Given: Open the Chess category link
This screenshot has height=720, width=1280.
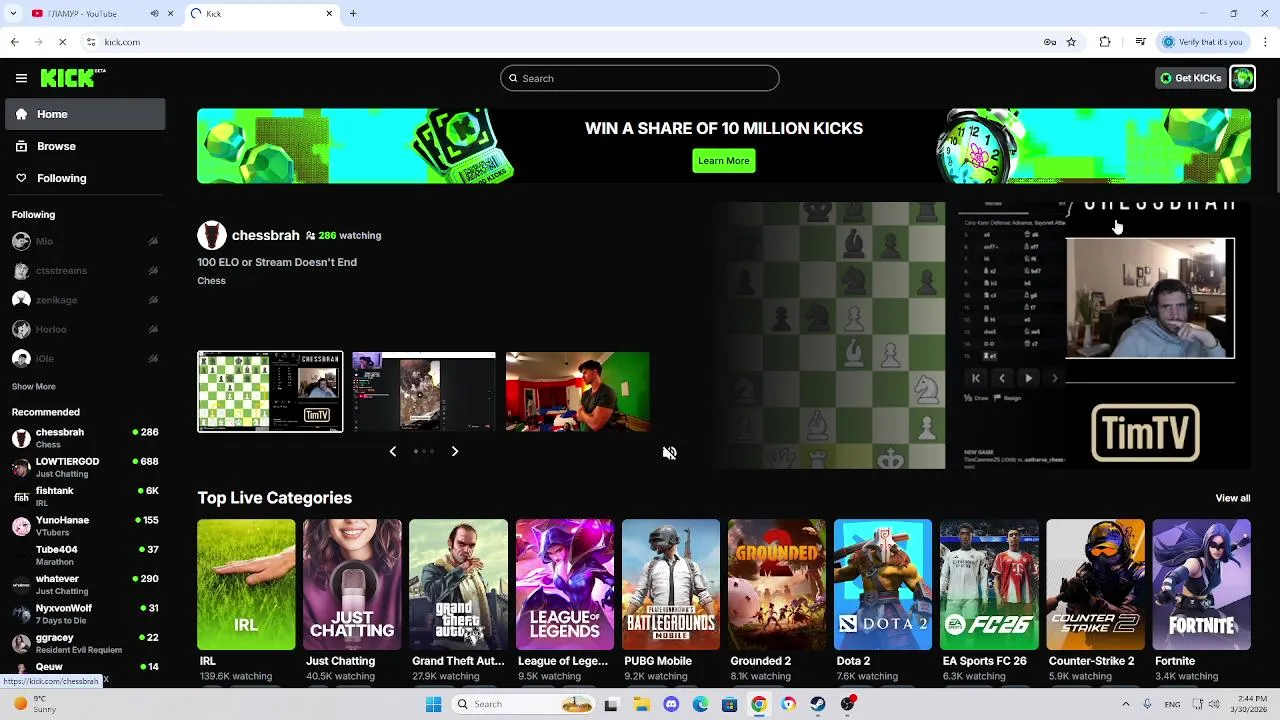Looking at the screenshot, I should tap(211, 281).
